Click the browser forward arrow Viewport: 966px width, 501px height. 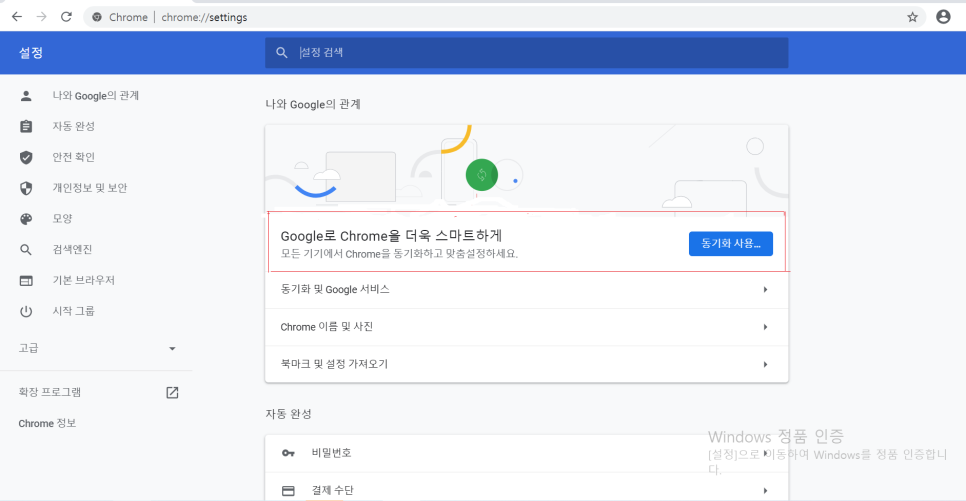coord(41,17)
